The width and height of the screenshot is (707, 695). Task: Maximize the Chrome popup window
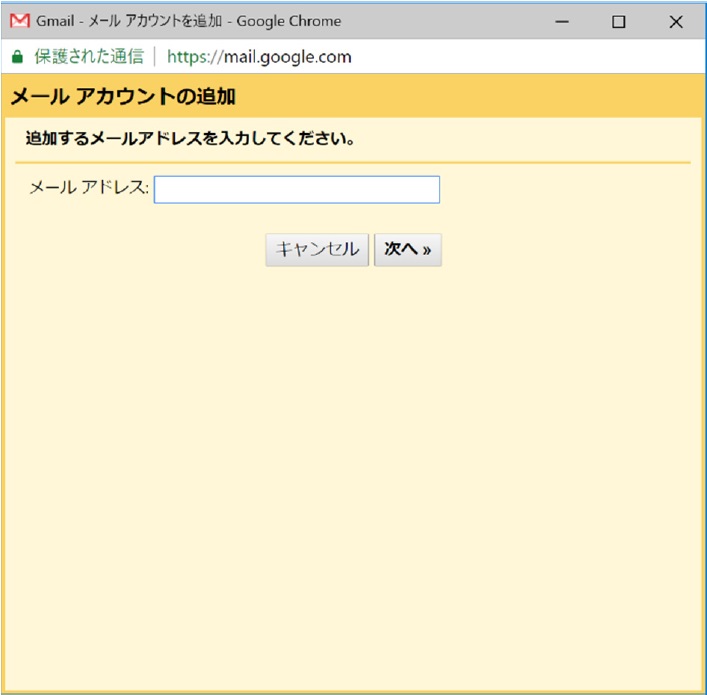click(x=619, y=21)
